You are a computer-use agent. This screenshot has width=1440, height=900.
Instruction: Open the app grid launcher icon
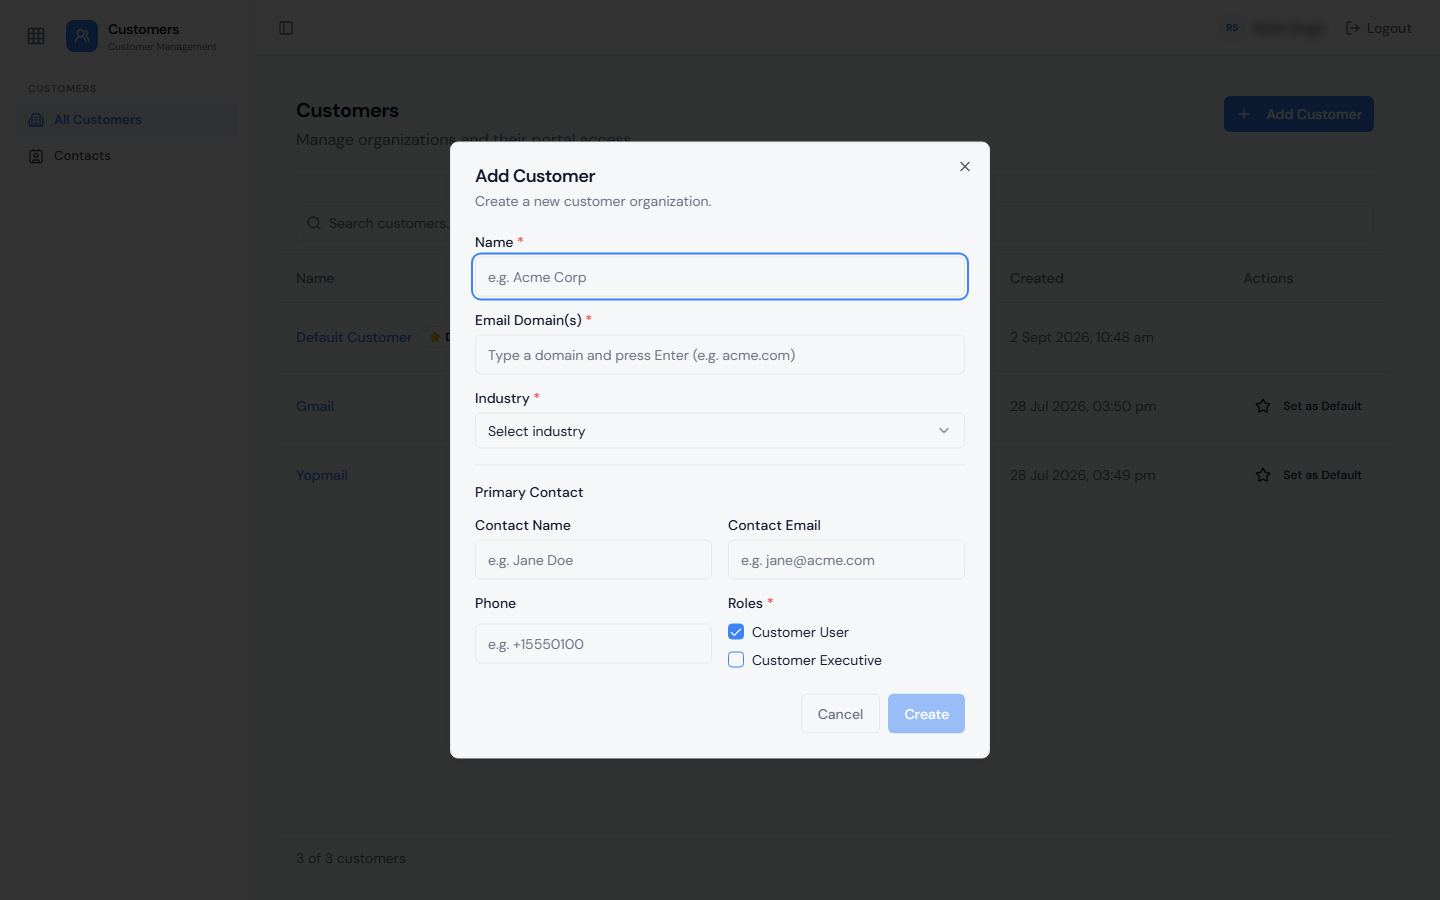[x=36, y=36]
